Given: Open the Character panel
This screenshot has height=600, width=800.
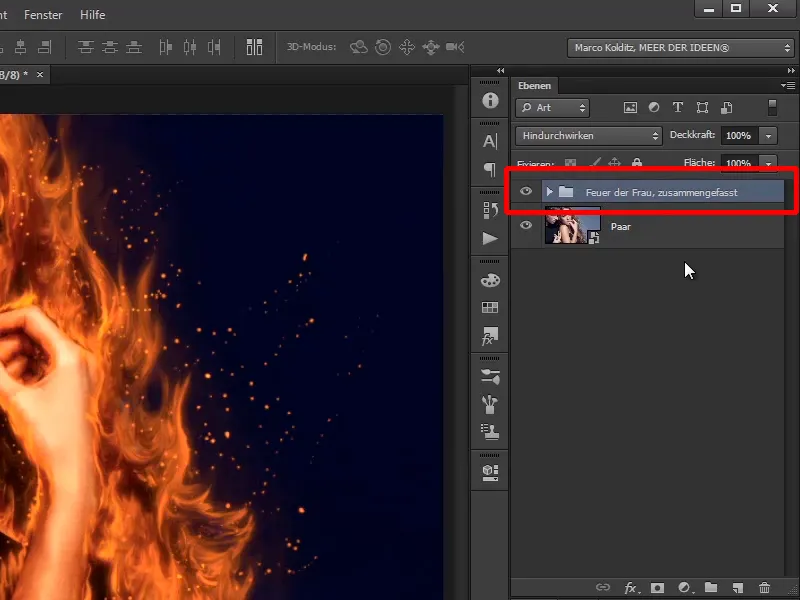Looking at the screenshot, I should click(490, 141).
